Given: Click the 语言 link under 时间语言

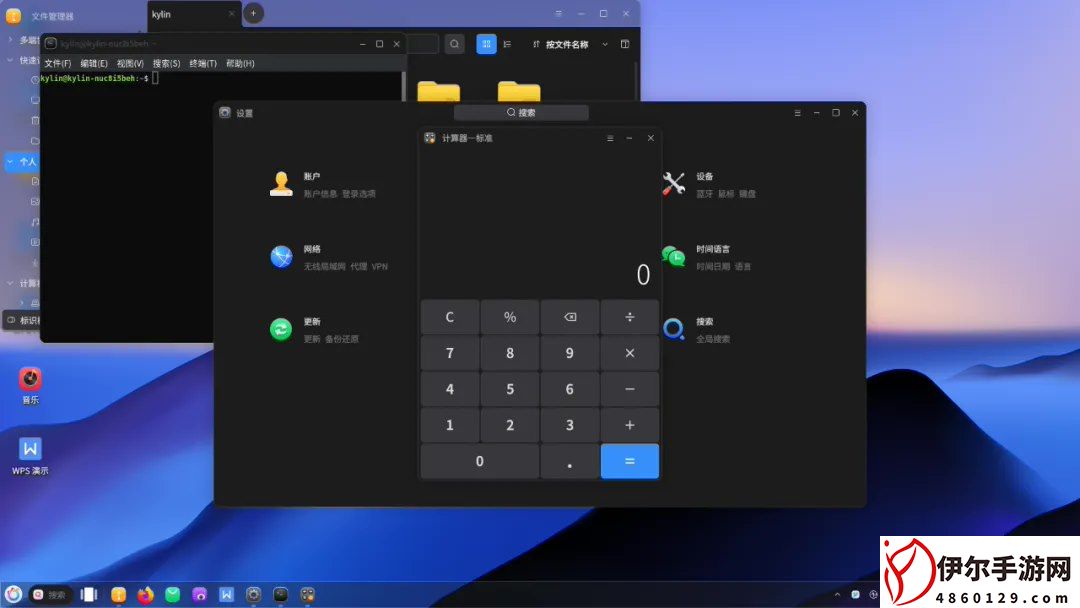Looking at the screenshot, I should (x=742, y=266).
